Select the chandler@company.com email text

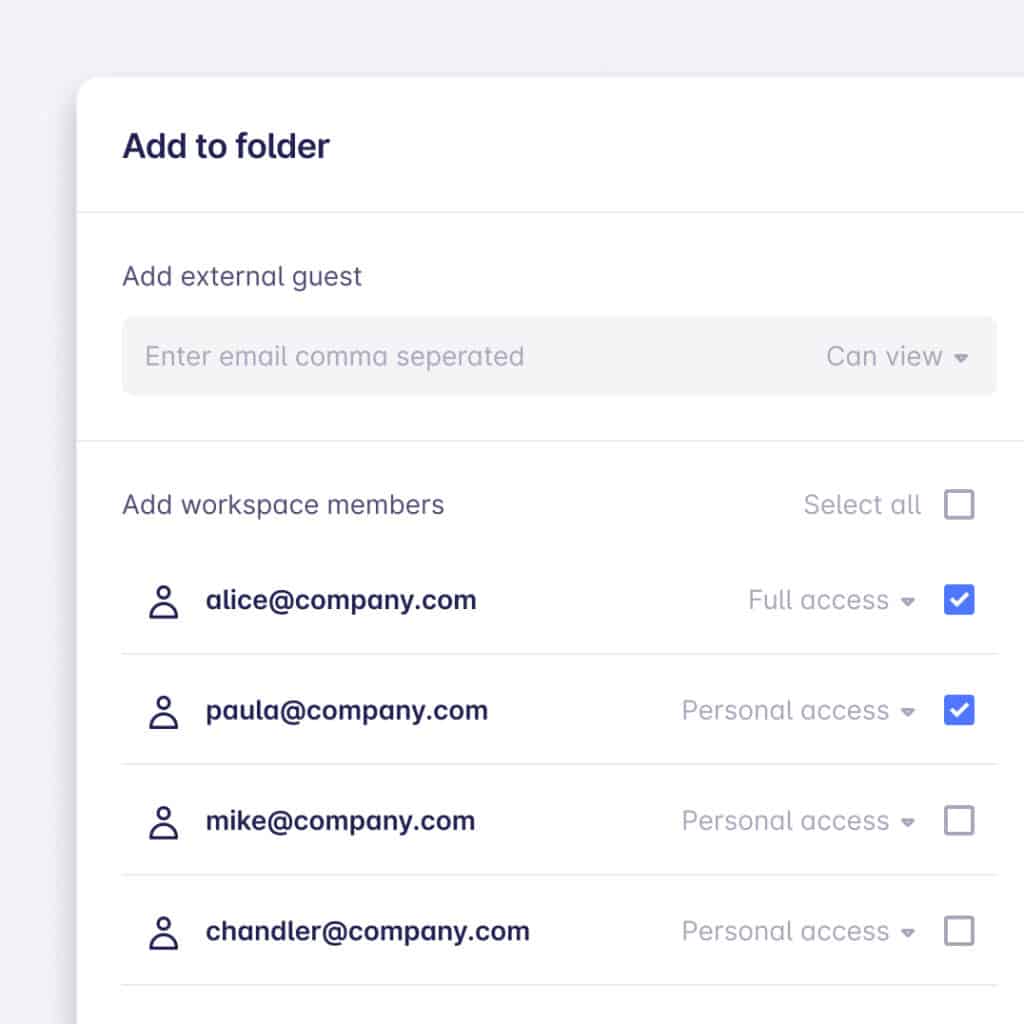tap(368, 931)
